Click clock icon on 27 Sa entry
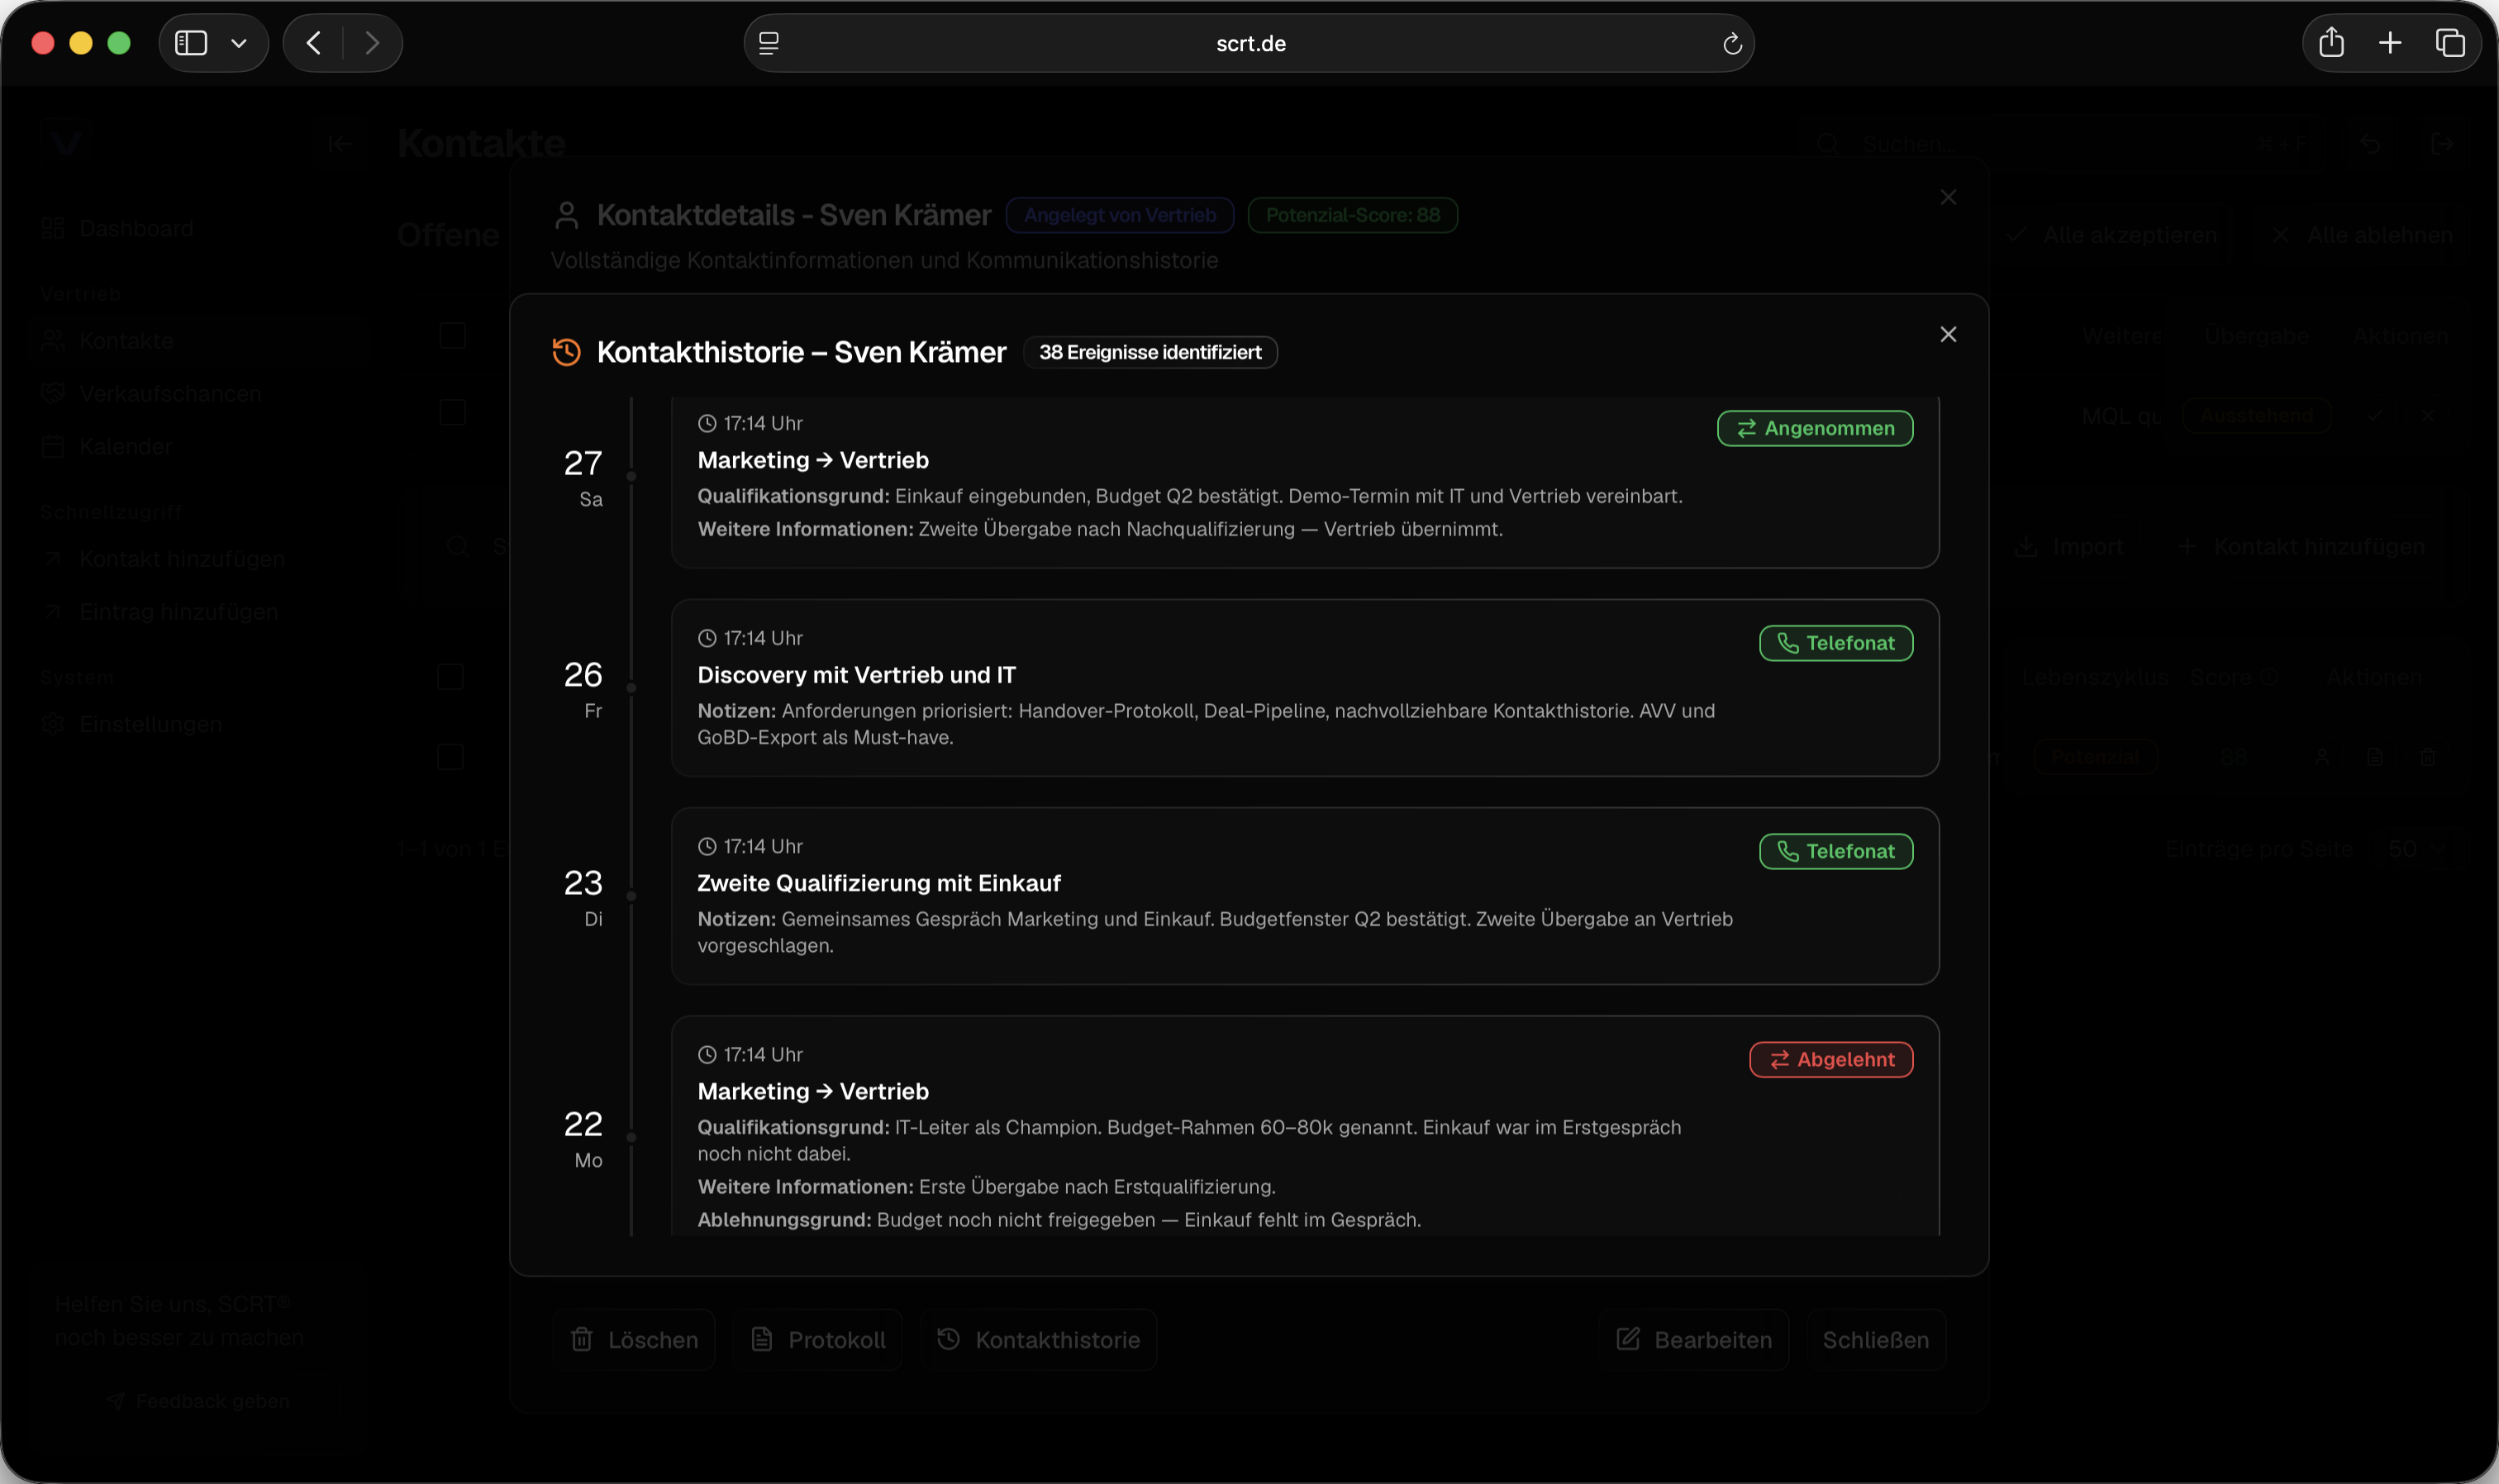This screenshot has height=1484, width=2499. pyautogui.click(x=706, y=423)
